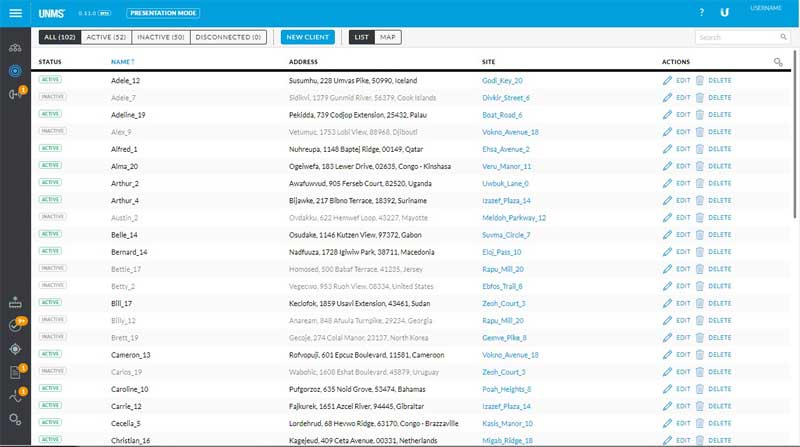Screen dimensions: 800x447
Task: Open the firmware download sidebar icon
Action: (15, 302)
